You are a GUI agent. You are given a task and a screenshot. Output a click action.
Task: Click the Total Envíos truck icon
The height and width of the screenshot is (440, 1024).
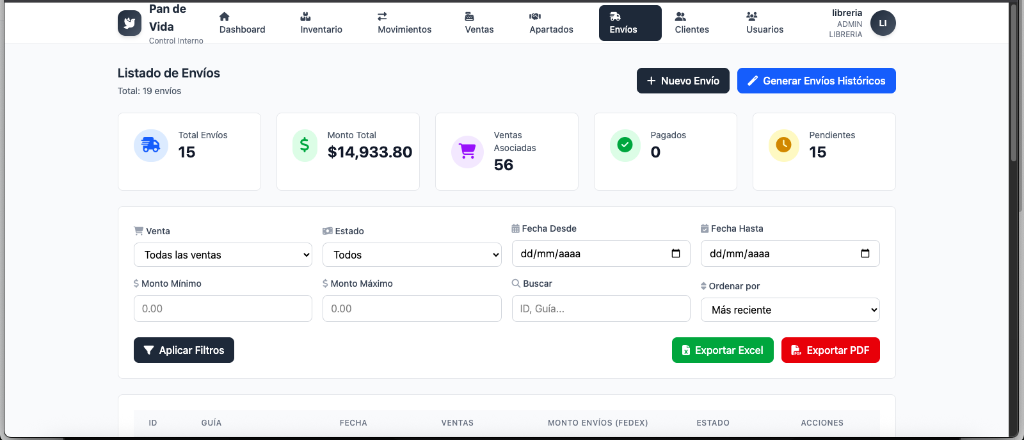tap(151, 145)
